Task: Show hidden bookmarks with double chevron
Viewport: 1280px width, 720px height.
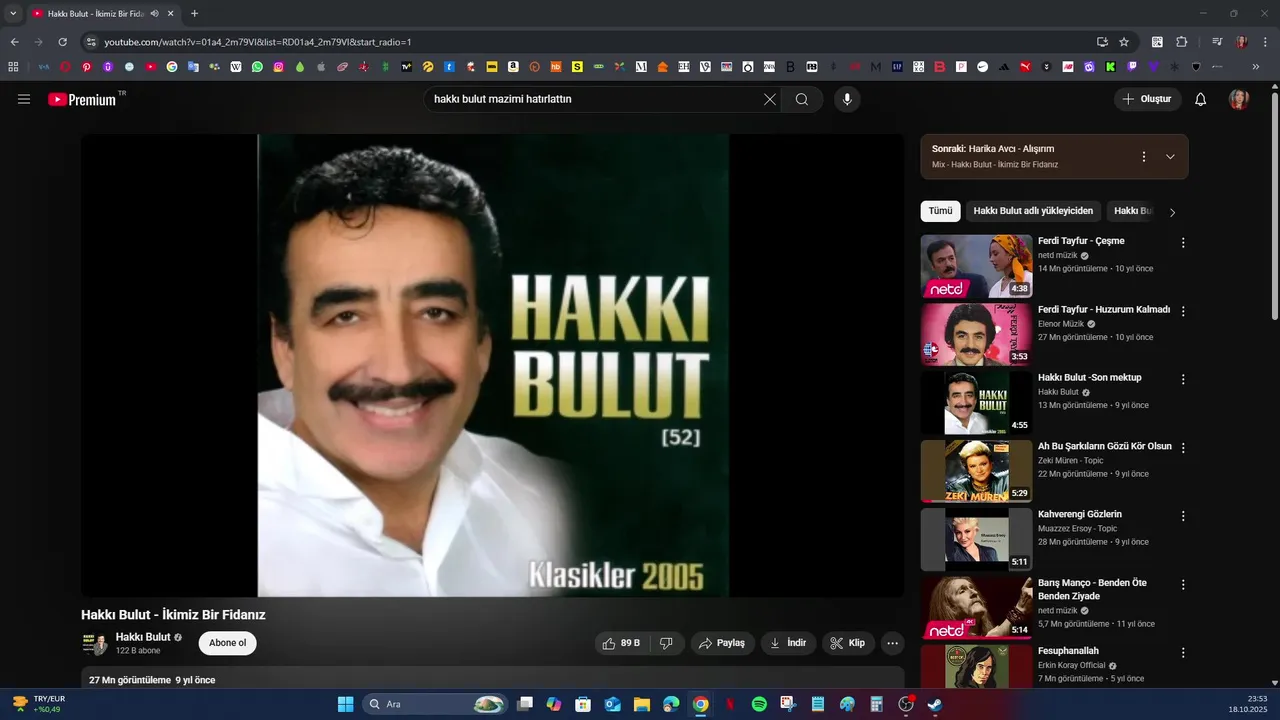Action: coord(1256,67)
